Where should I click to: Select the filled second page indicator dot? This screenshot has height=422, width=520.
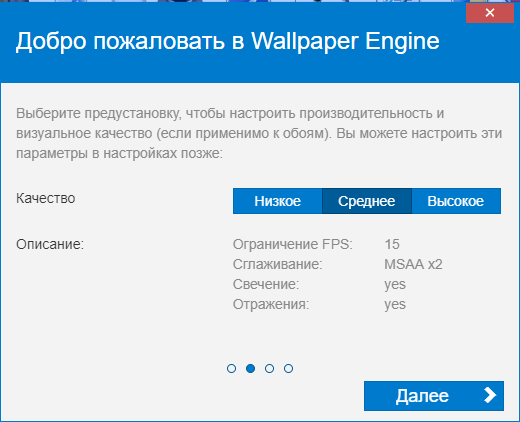click(x=250, y=368)
